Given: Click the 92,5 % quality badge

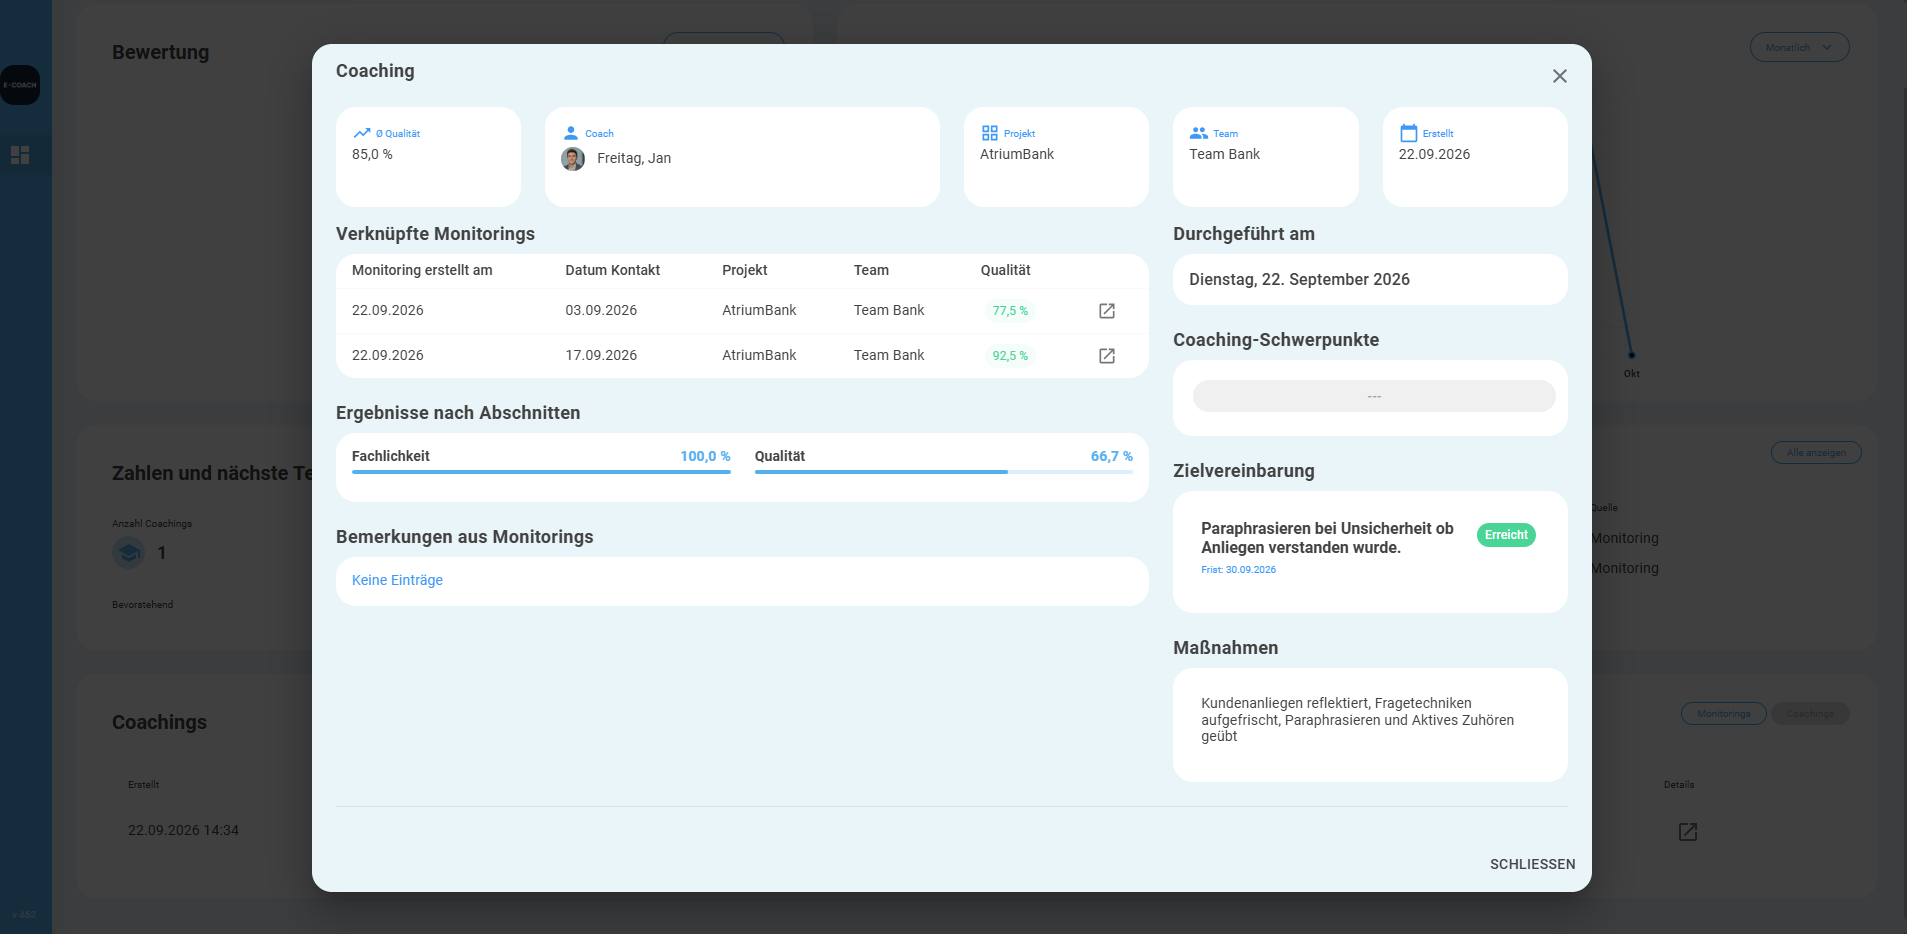Looking at the screenshot, I should tap(1010, 356).
